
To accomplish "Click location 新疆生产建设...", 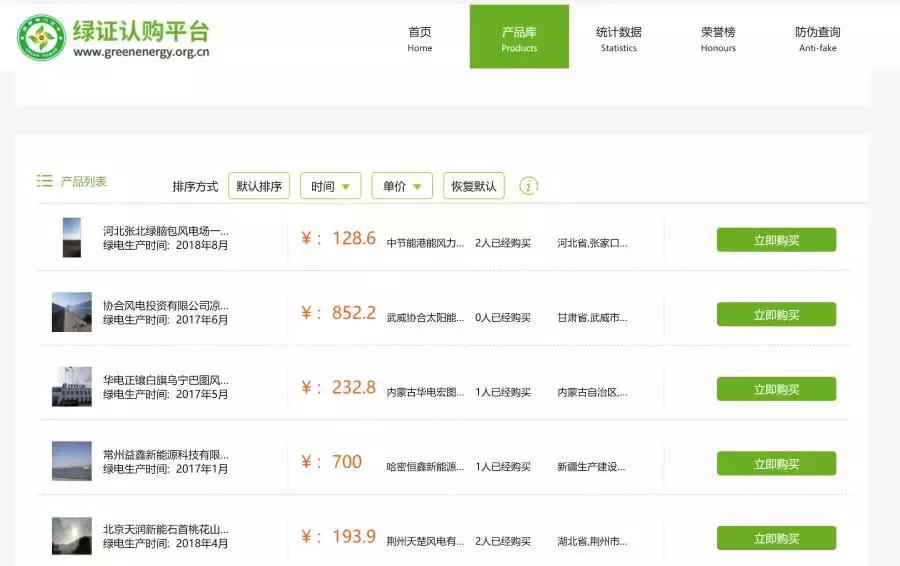I will [591, 467].
